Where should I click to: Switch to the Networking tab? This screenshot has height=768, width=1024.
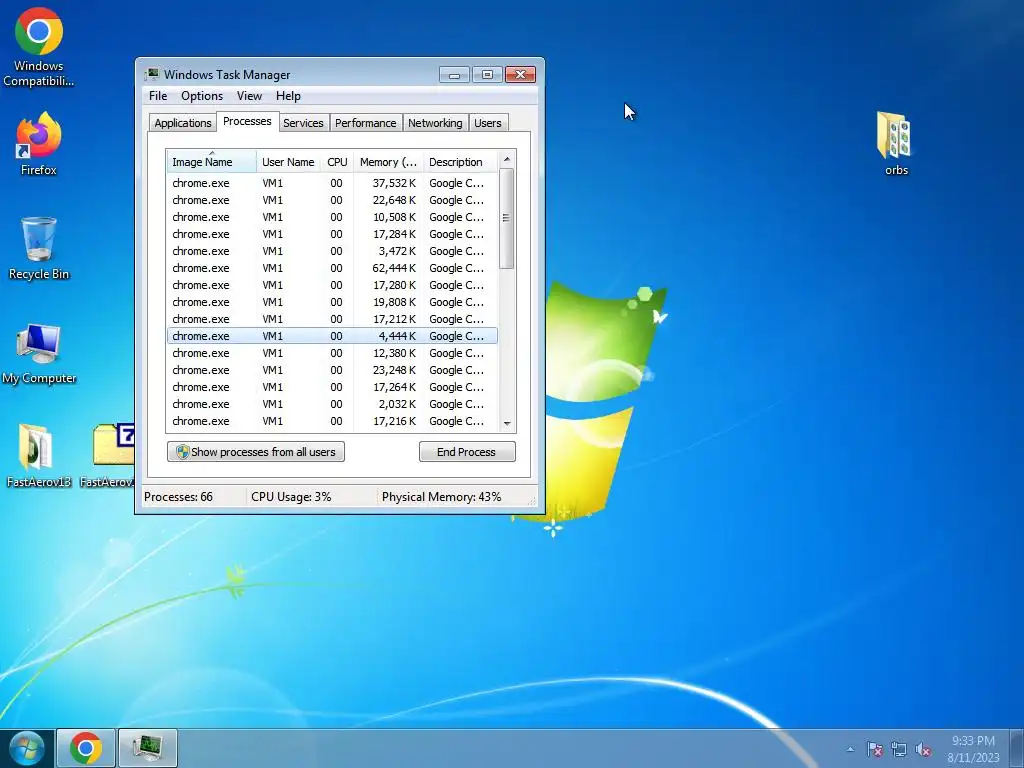(435, 123)
